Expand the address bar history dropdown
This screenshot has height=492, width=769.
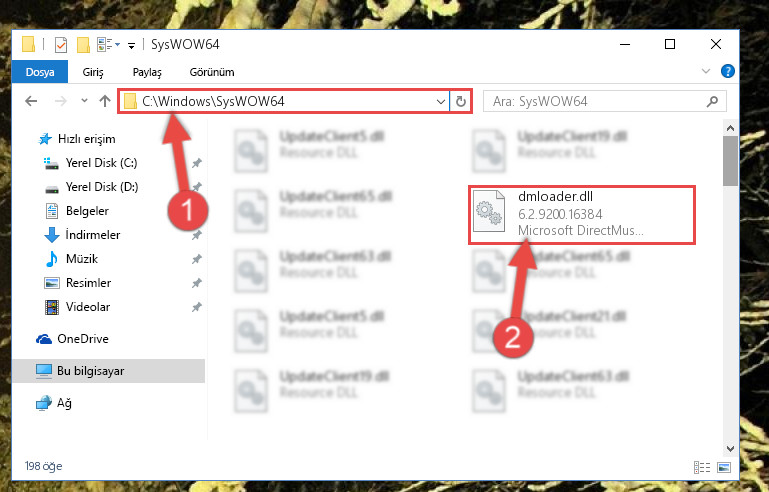(x=440, y=102)
